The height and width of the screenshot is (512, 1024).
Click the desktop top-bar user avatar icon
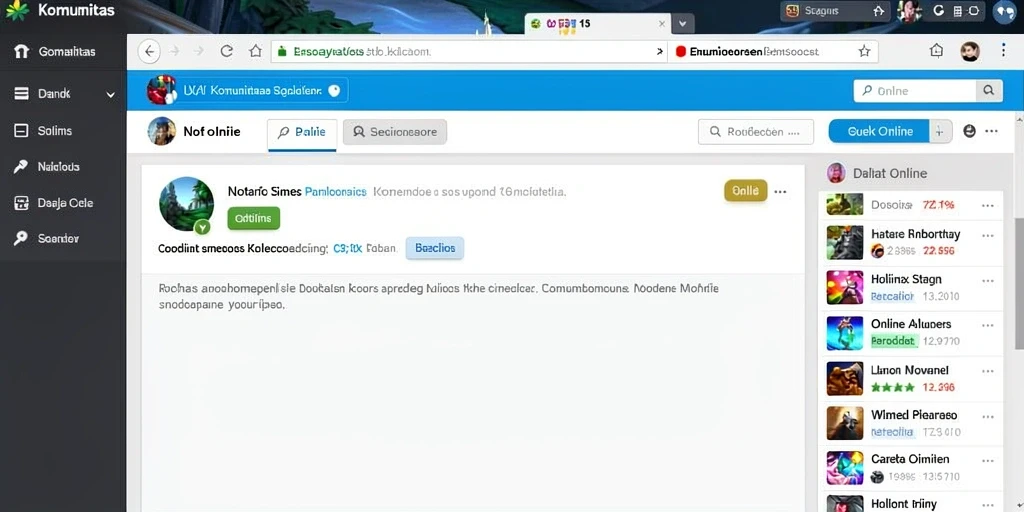click(x=909, y=10)
